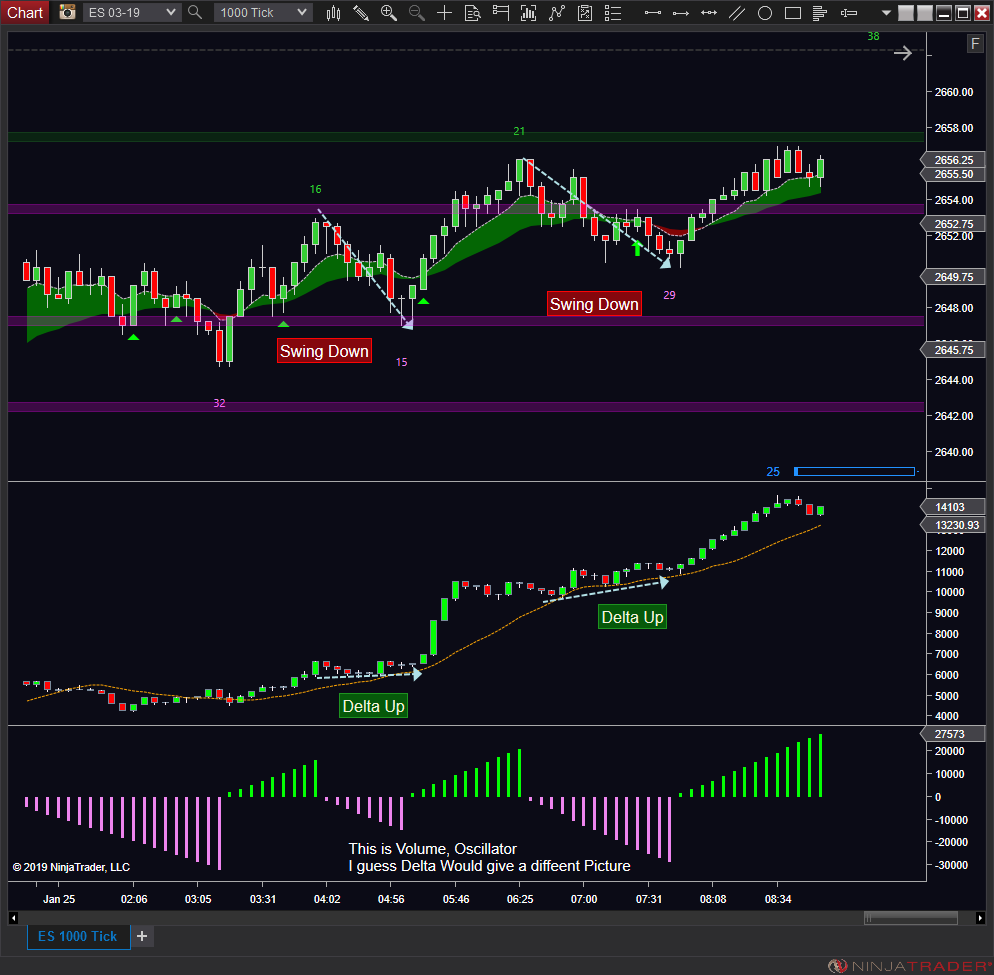
Task: Click the Jan 25 date label
Action: (58, 899)
